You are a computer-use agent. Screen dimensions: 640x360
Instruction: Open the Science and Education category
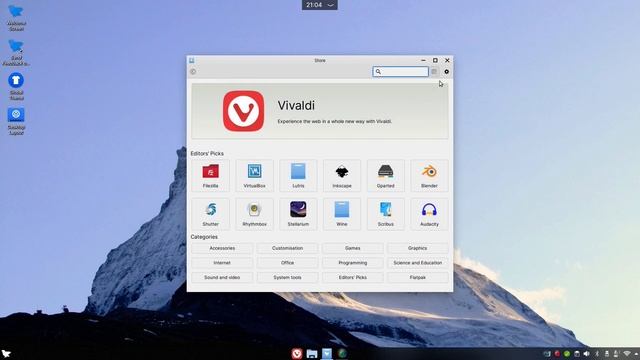pos(418,263)
